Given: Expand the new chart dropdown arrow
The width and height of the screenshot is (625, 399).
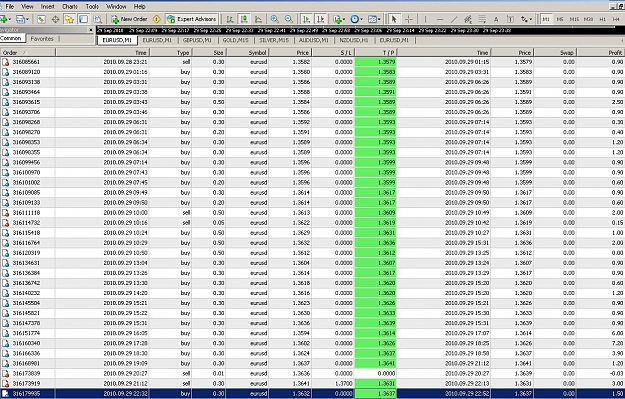Looking at the screenshot, I should pos(10,19).
